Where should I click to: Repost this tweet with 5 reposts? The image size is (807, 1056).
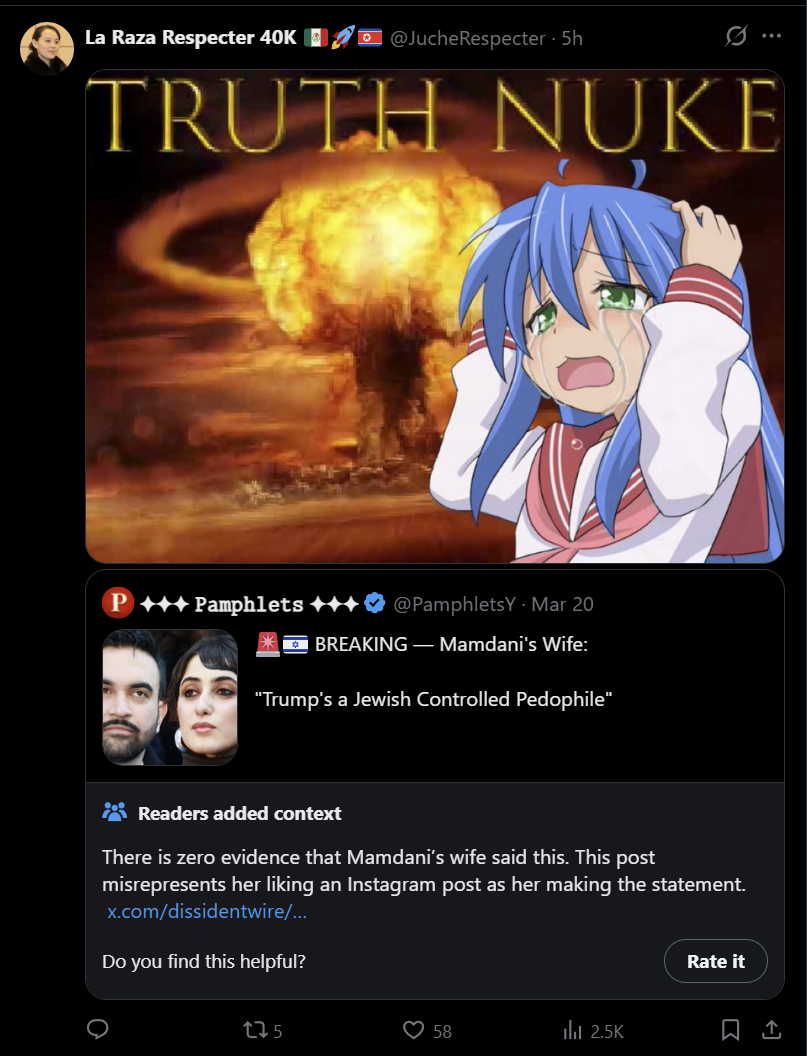coord(263,1030)
